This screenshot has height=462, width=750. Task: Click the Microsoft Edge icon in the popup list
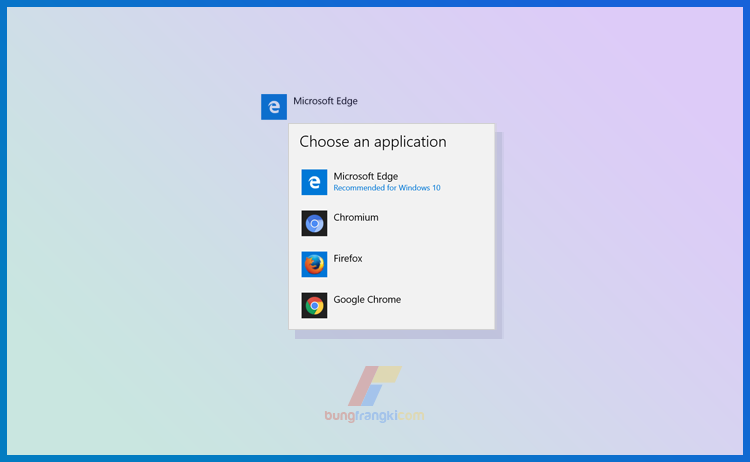(x=314, y=182)
